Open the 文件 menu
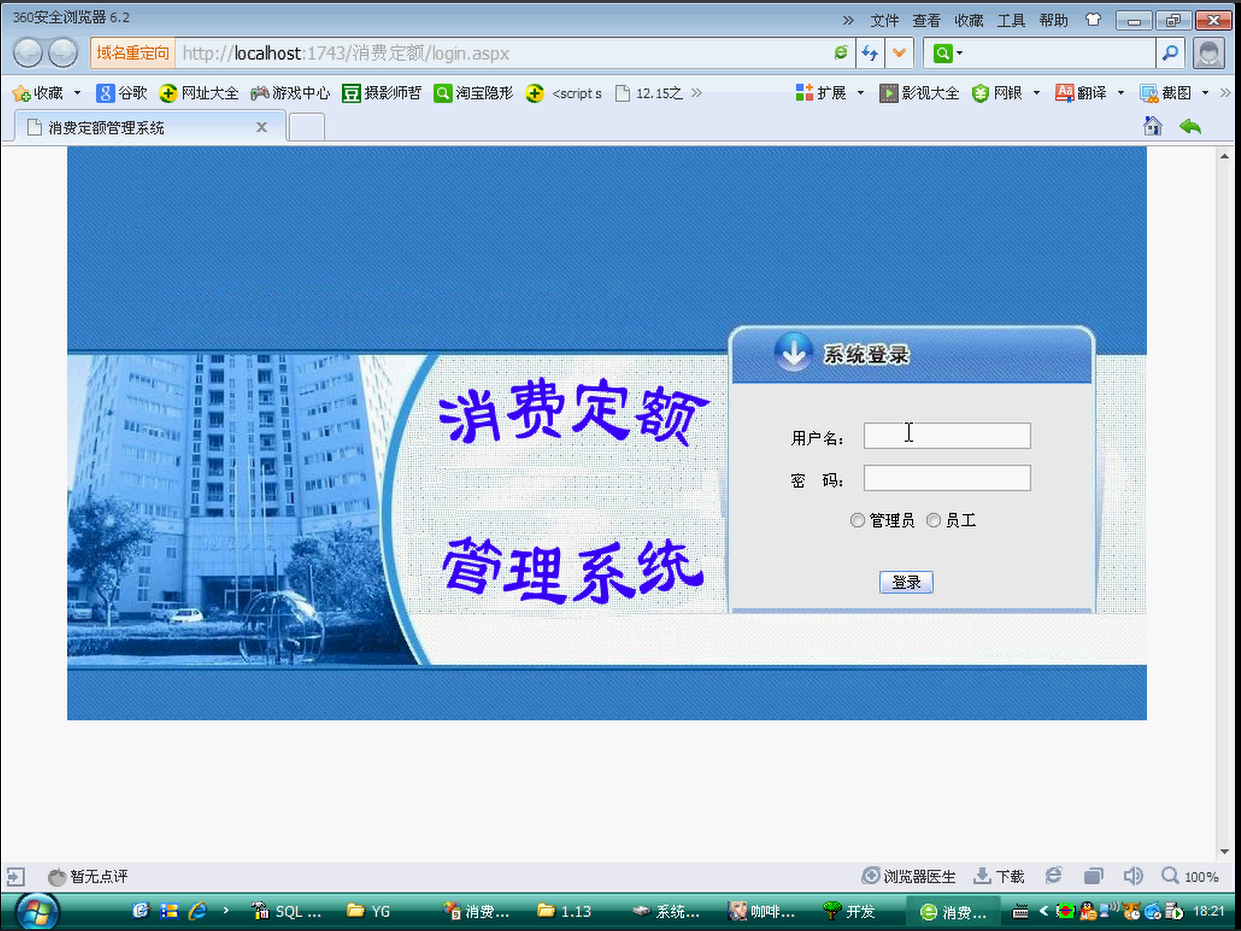The width and height of the screenshot is (1241, 931). click(884, 20)
